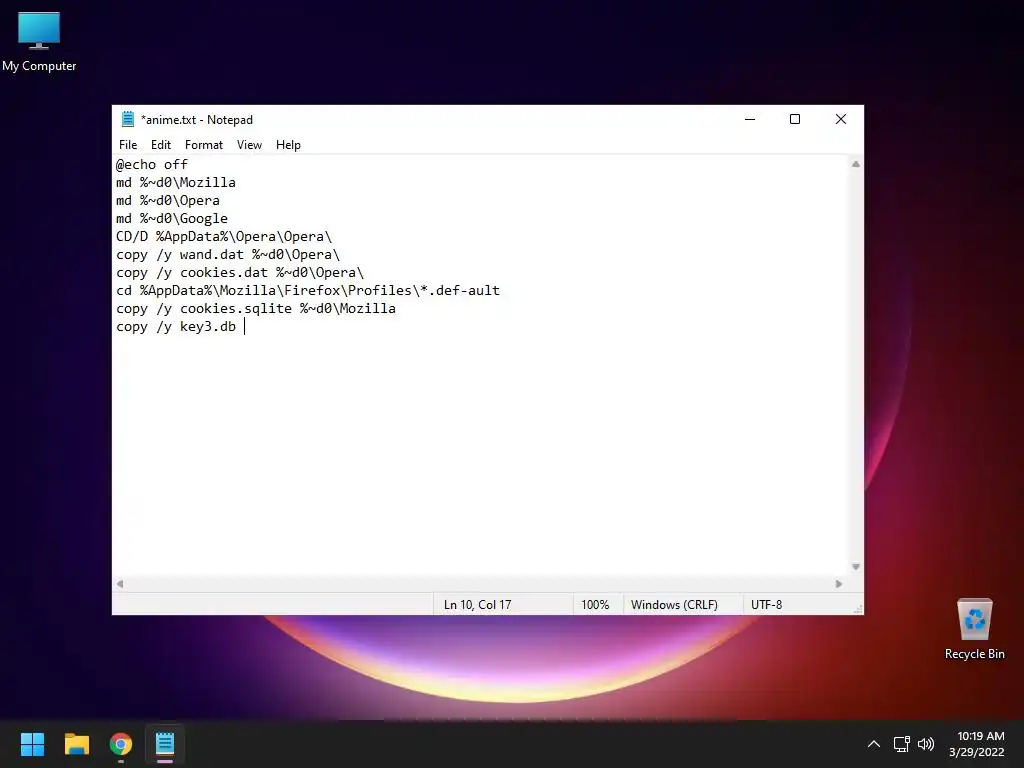
Task: Click the vertical scrollbar down arrow
Action: [856, 567]
